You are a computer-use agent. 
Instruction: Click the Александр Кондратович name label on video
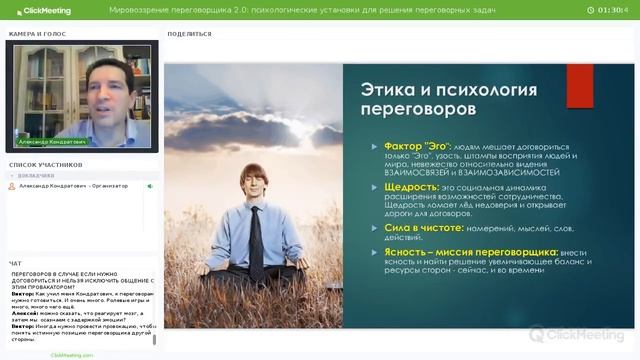point(52,142)
